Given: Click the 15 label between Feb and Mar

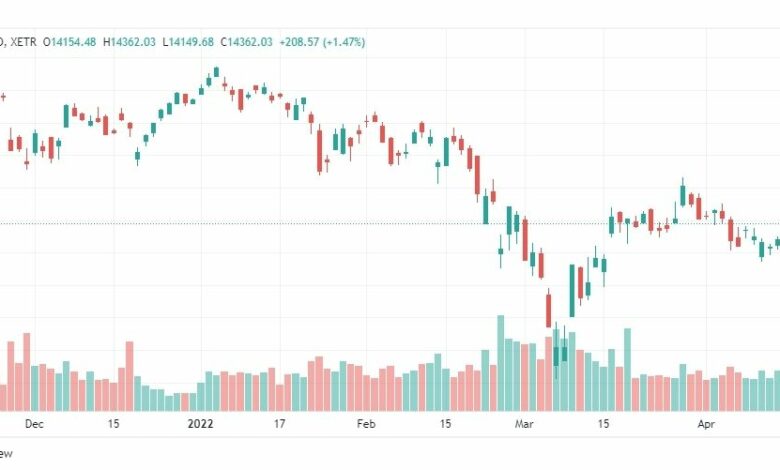Looking at the screenshot, I should pyautogui.click(x=445, y=424).
